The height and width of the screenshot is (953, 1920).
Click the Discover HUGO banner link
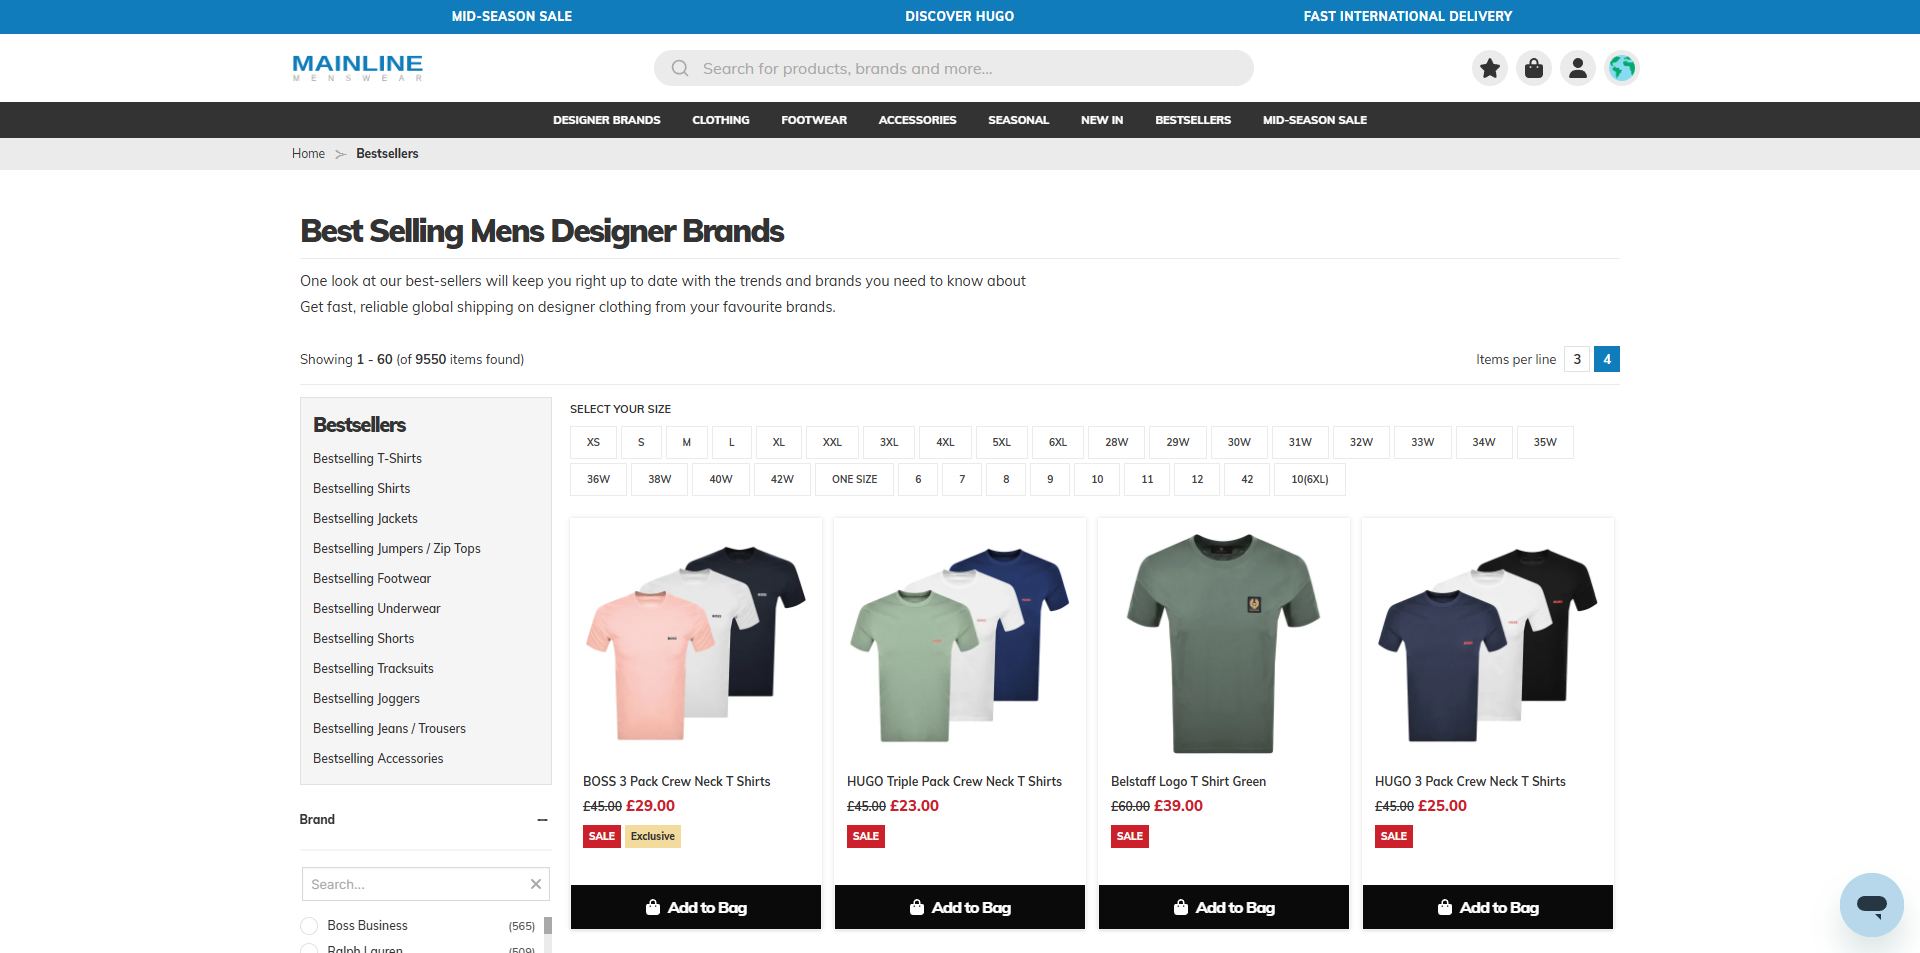pos(960,17)
